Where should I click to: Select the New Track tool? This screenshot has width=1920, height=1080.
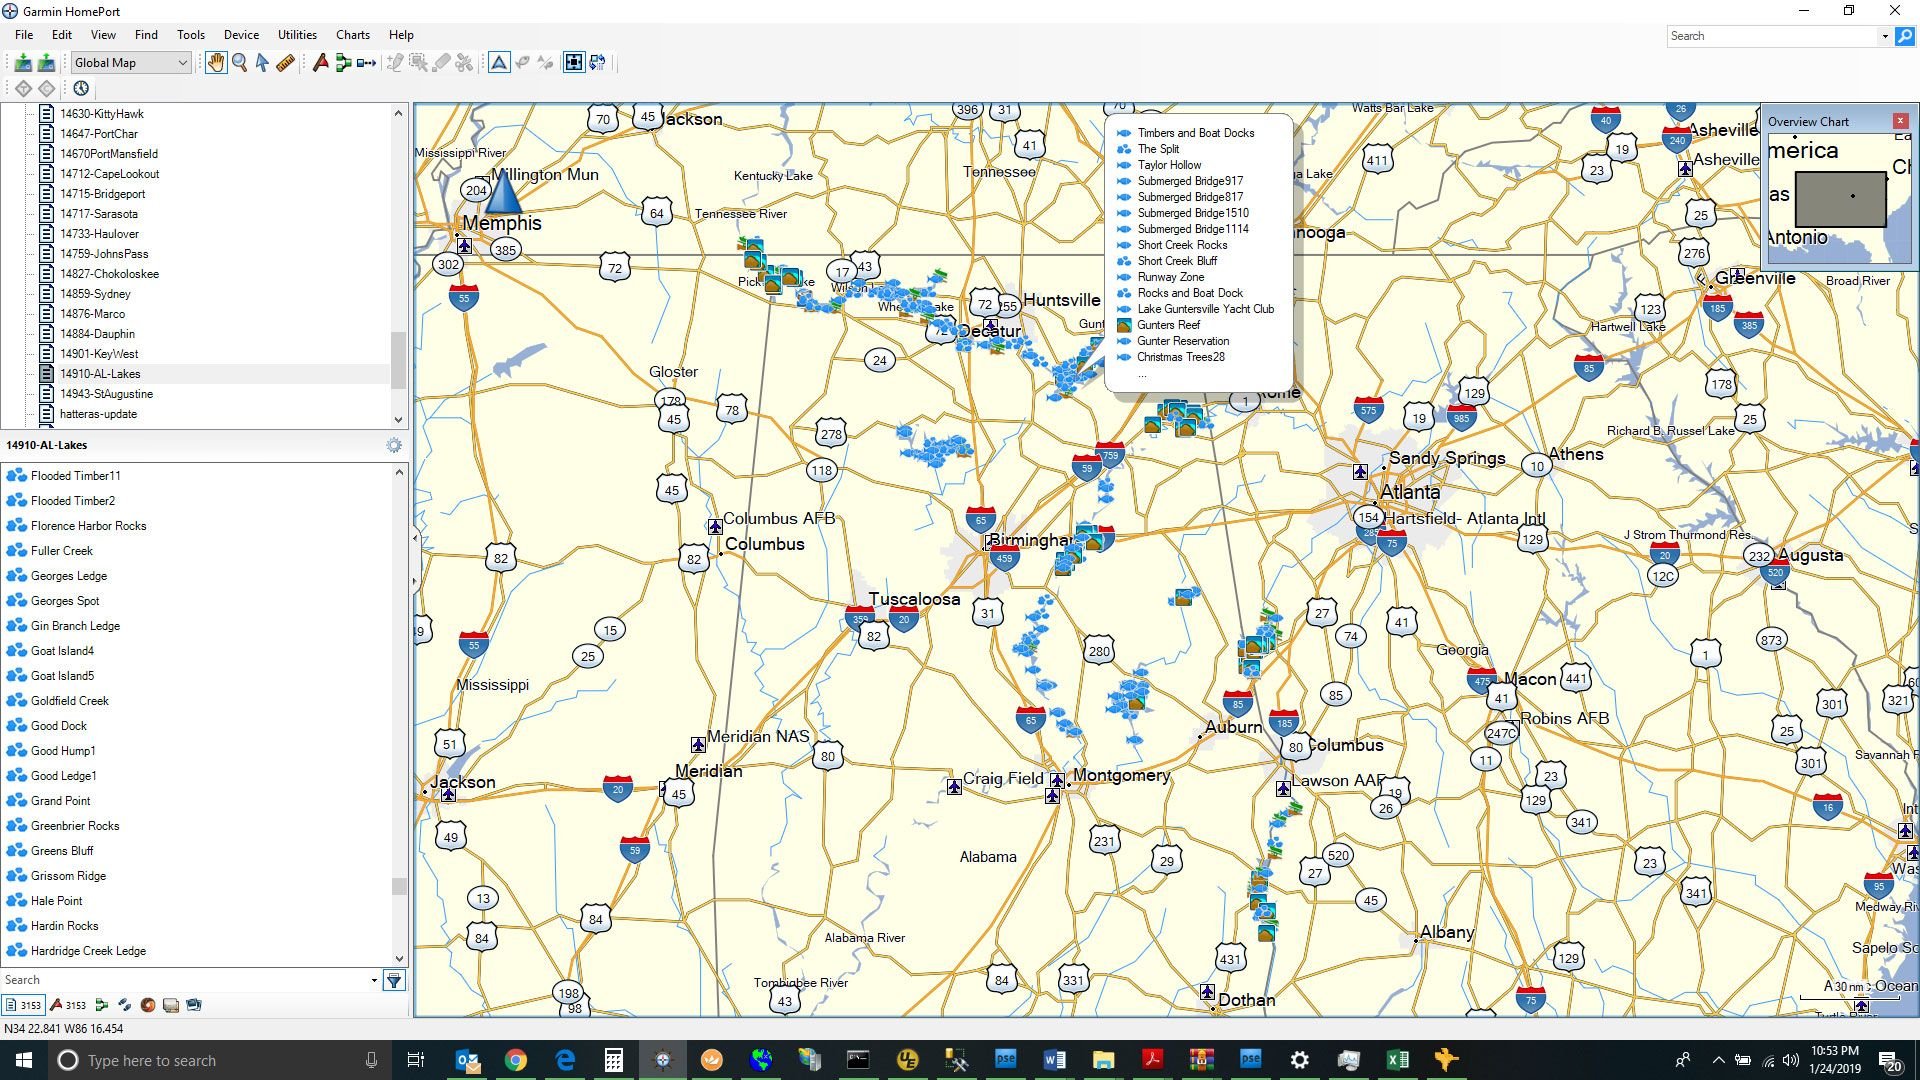coord(366,63)
